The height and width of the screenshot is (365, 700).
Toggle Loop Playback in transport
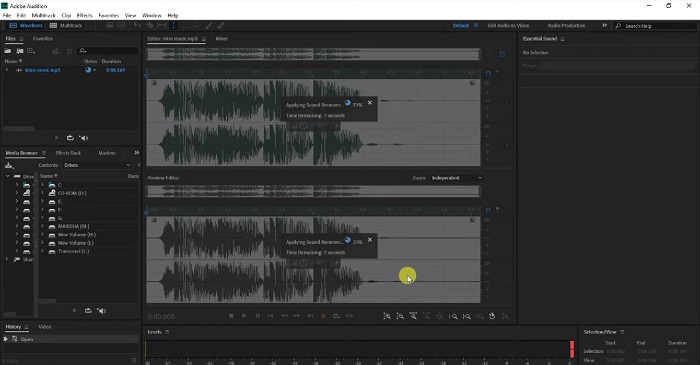click(336, 316)
